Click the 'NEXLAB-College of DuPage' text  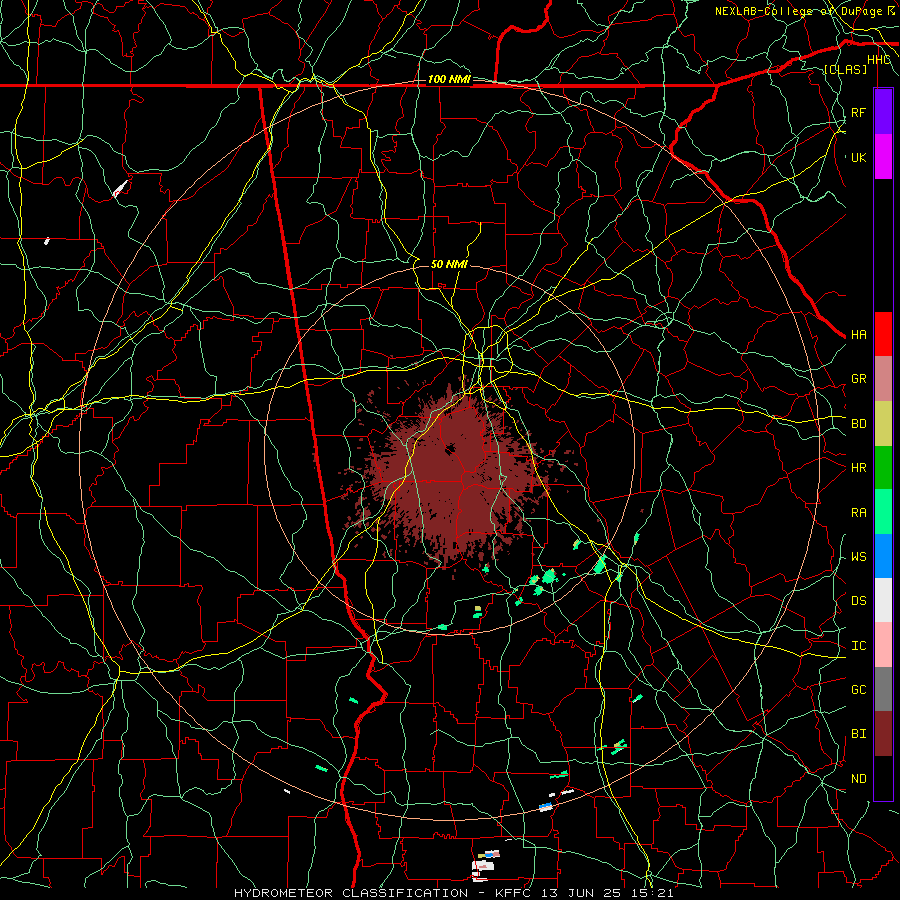[798, 11]
